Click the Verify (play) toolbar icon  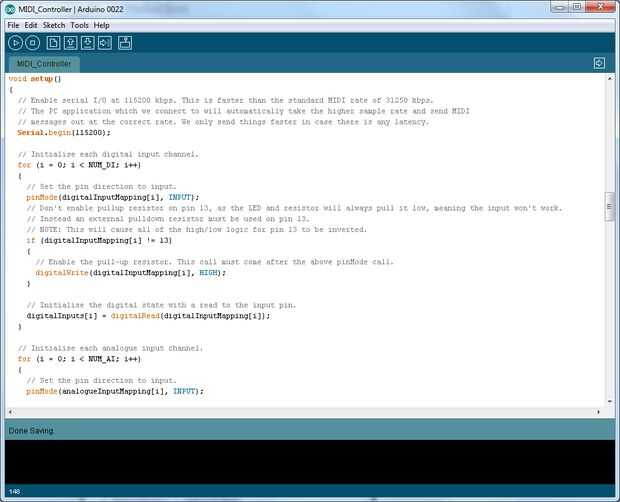(15, 43)
